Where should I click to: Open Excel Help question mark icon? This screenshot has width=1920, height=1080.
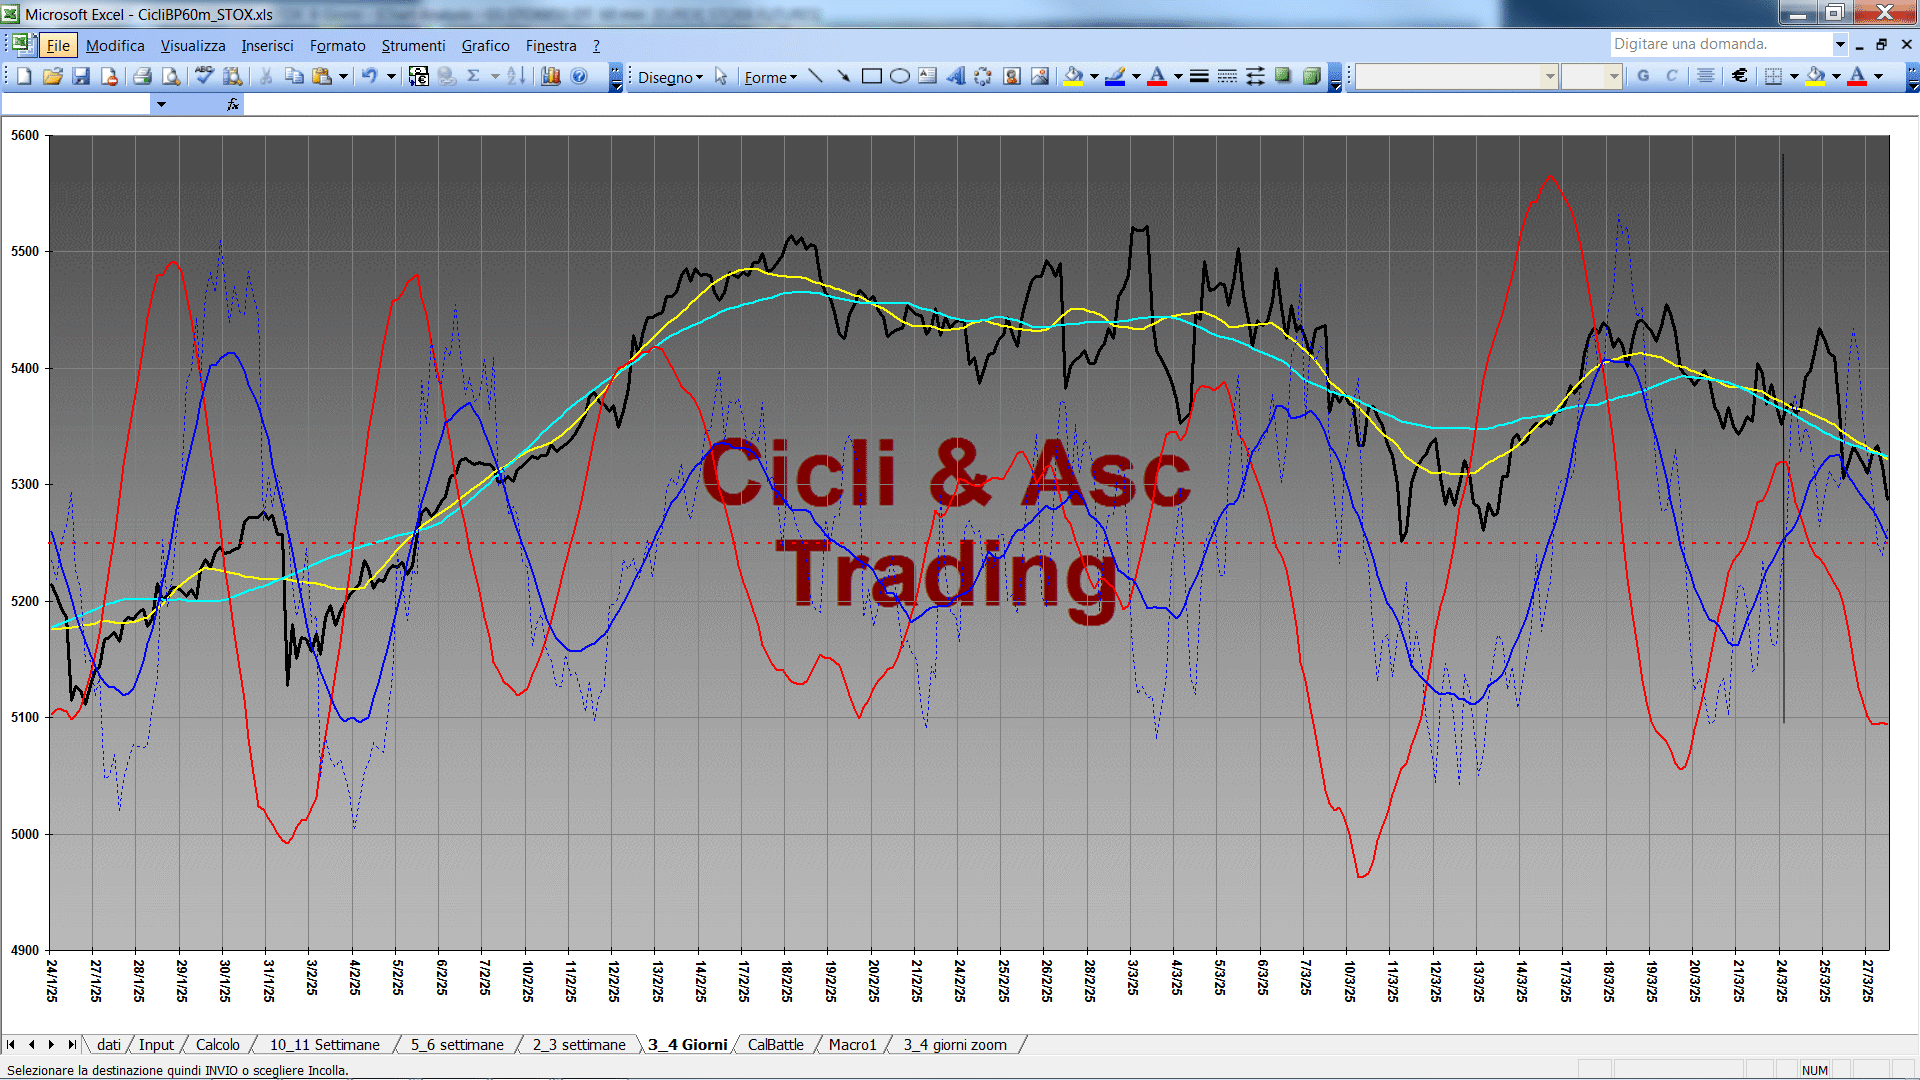point(579,76)
